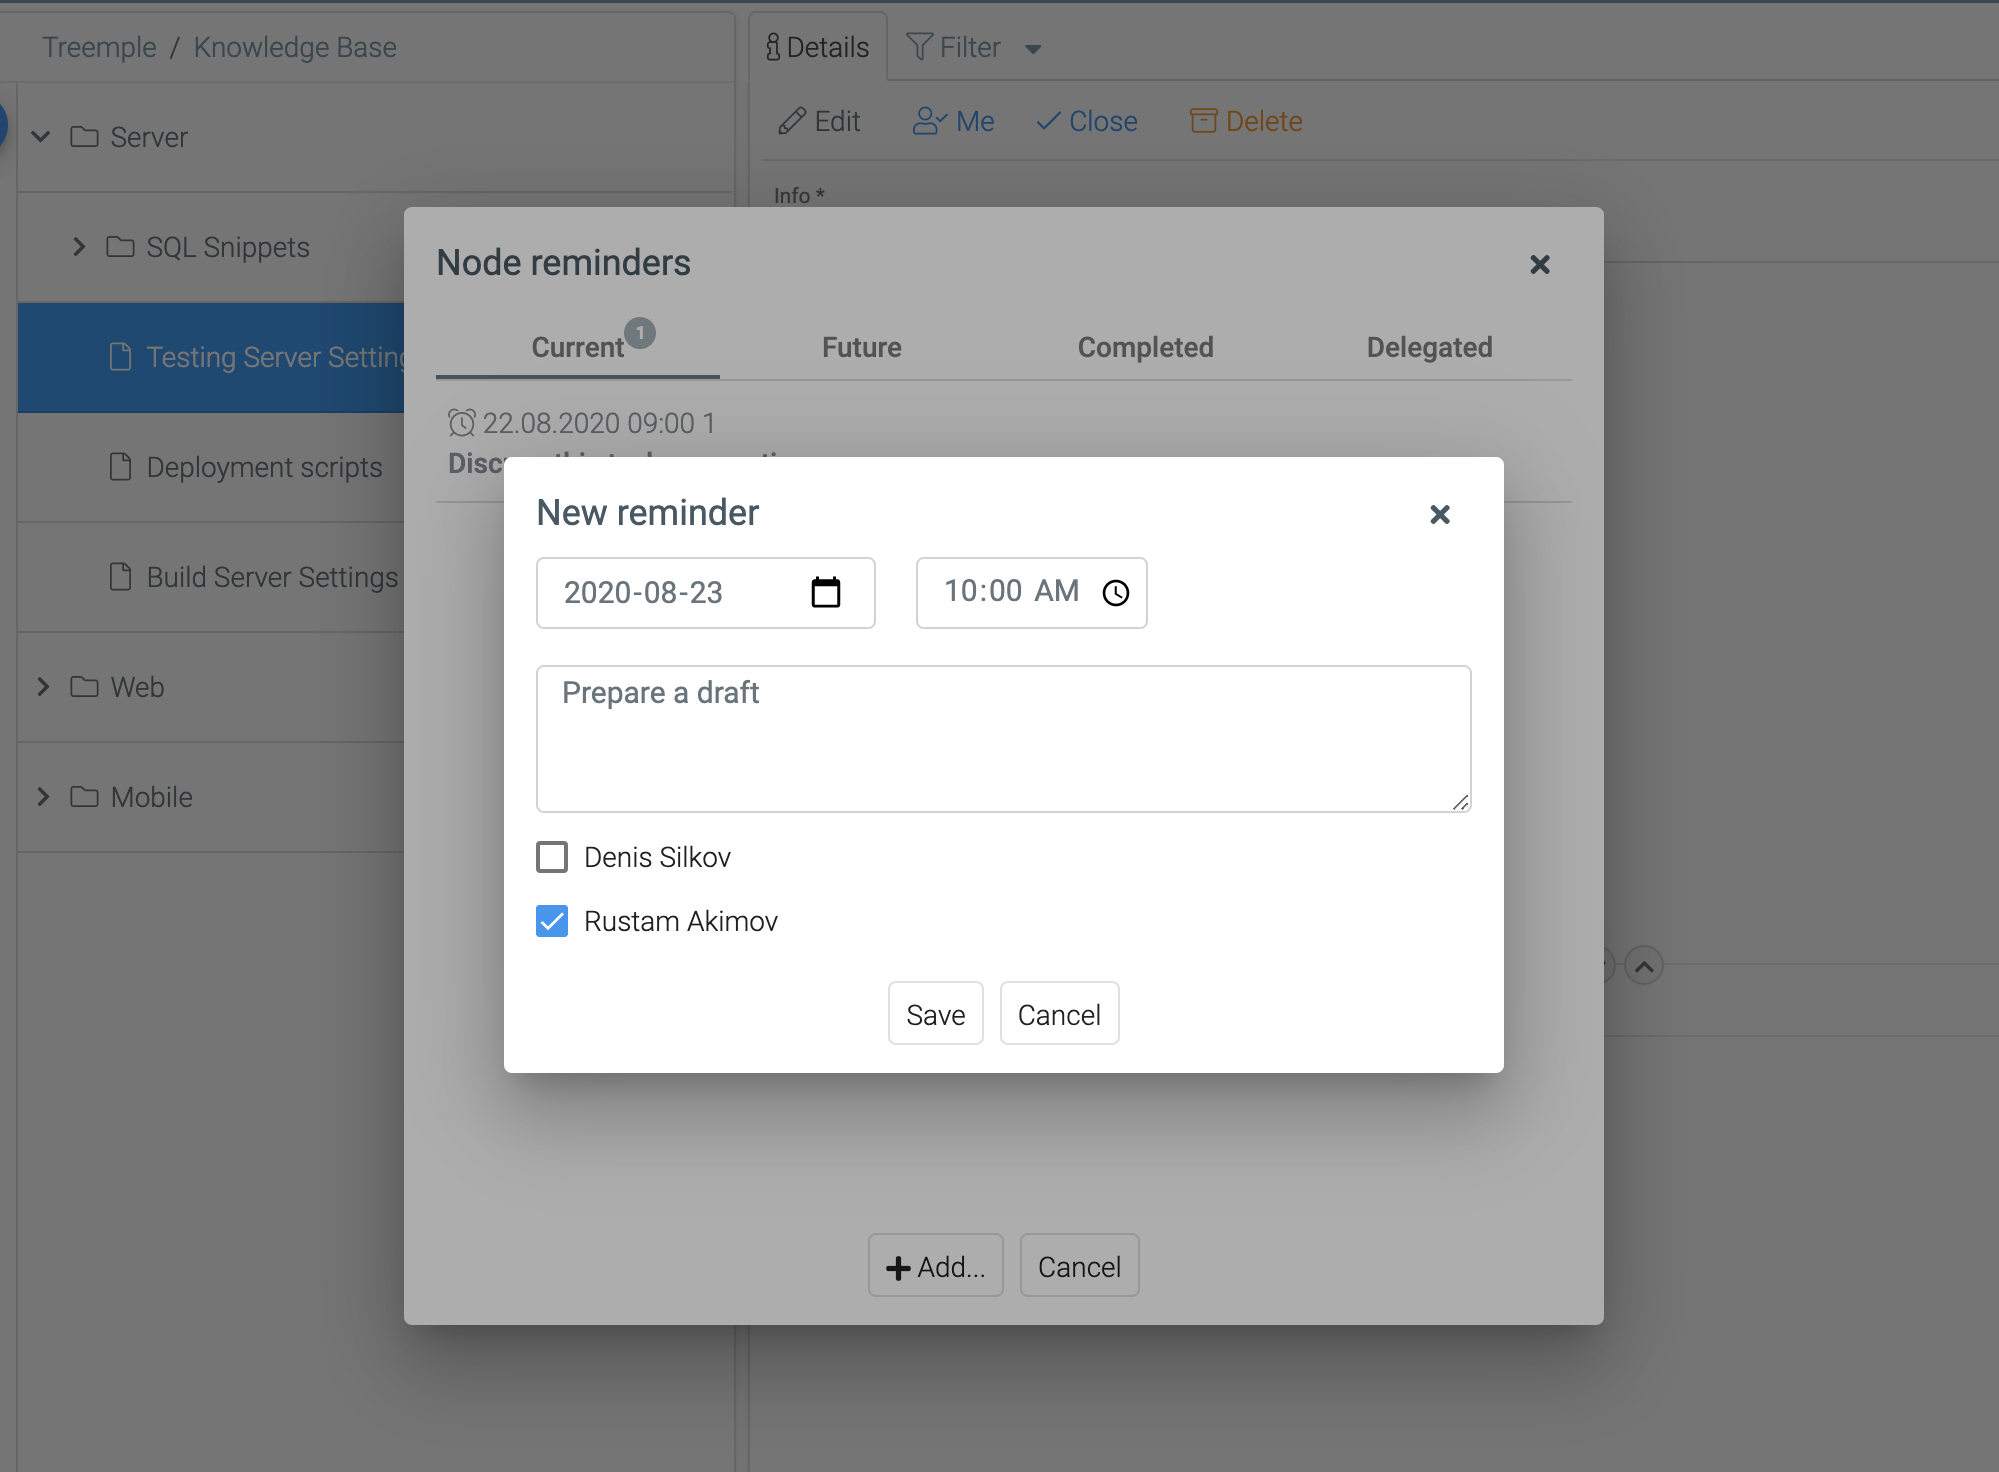Close the Node reminders dialog with X

coord(1539,264)
